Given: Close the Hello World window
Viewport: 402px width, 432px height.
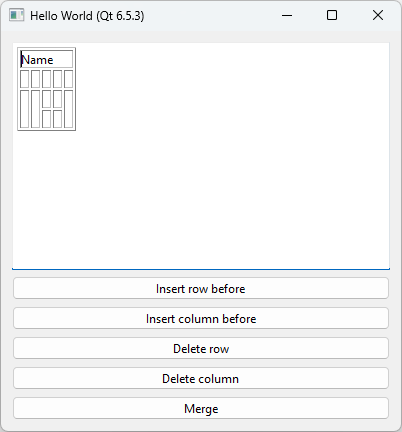Looking at the screenshot, I should point(378,15).
